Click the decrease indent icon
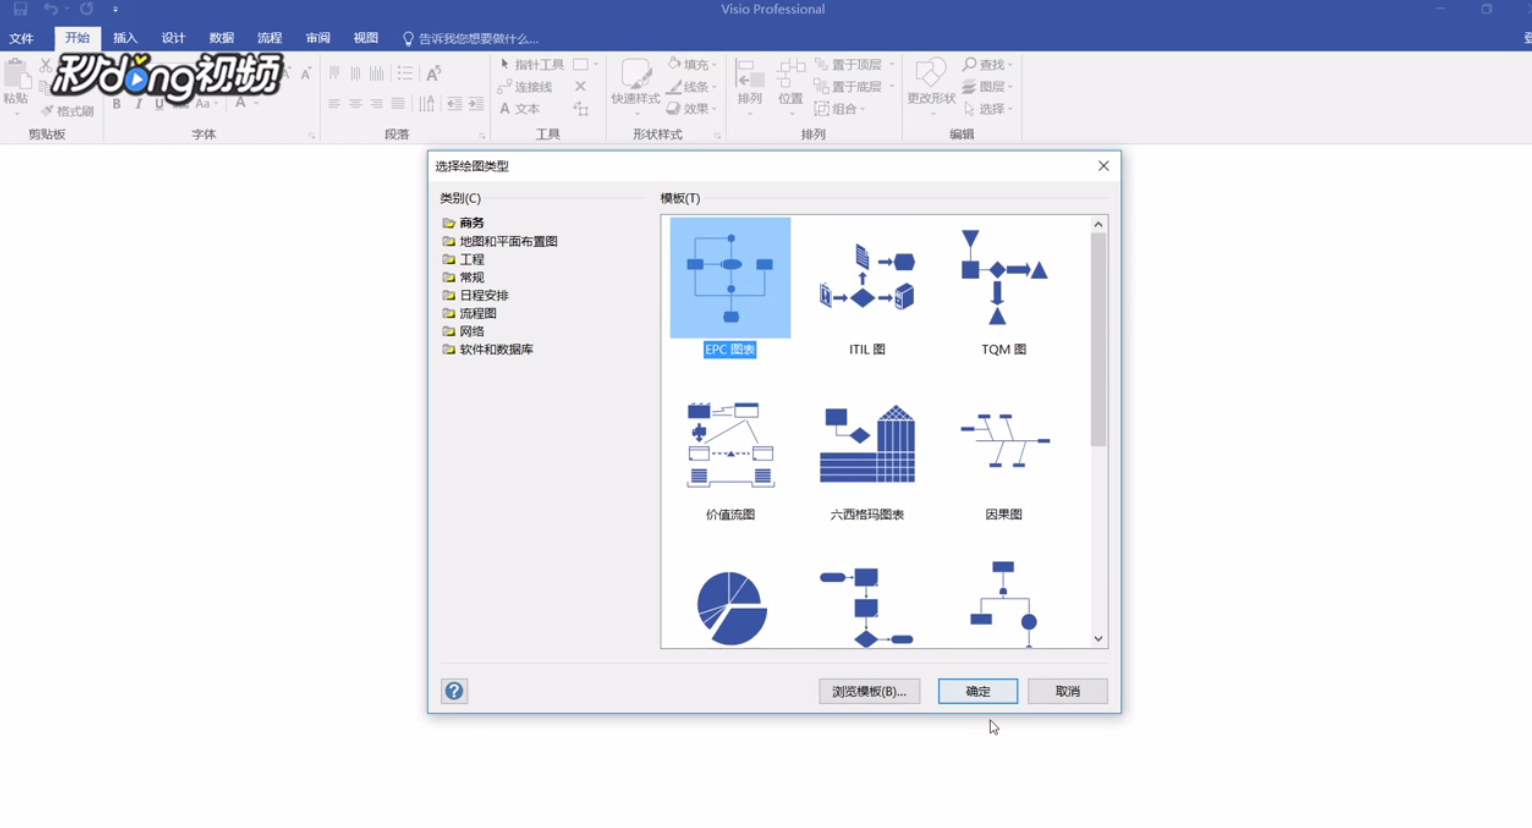 [454, 104]
